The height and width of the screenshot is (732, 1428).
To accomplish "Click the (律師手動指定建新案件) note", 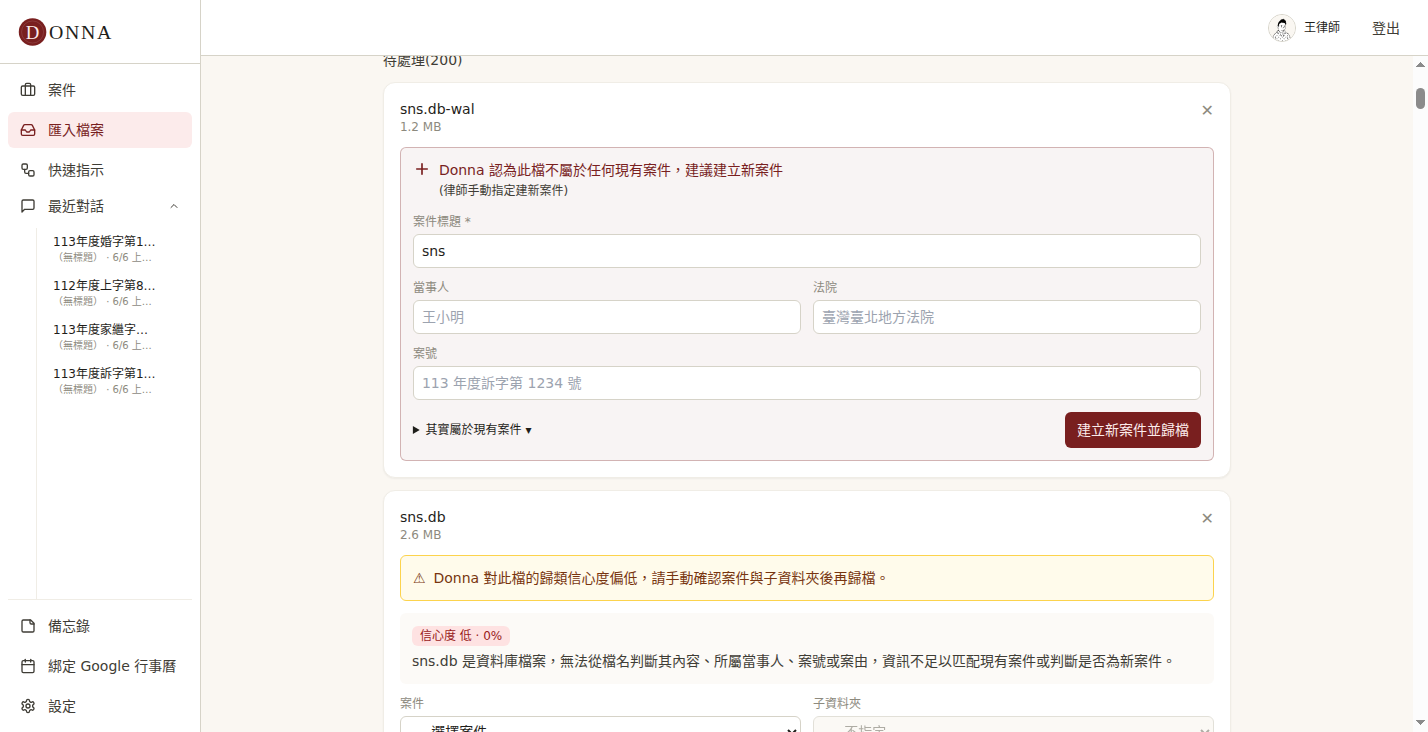I will [503, 190].
